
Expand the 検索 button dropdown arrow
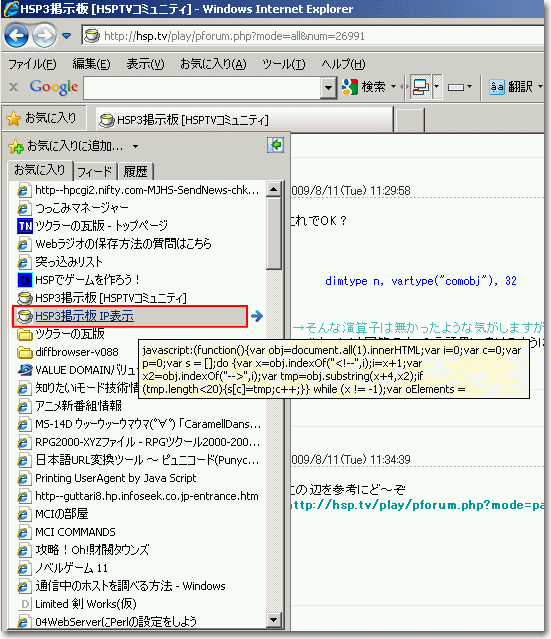pyautogui.click(x=393, y=87)
